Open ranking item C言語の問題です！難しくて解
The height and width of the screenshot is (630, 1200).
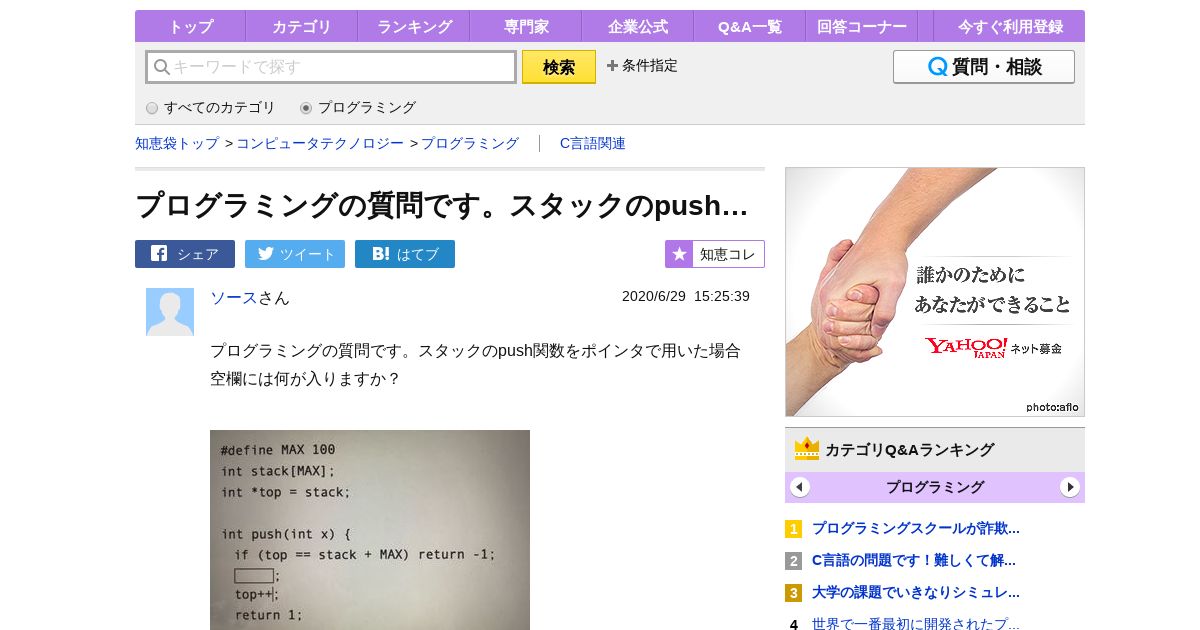pyautogui.click(x=914, y=560)
